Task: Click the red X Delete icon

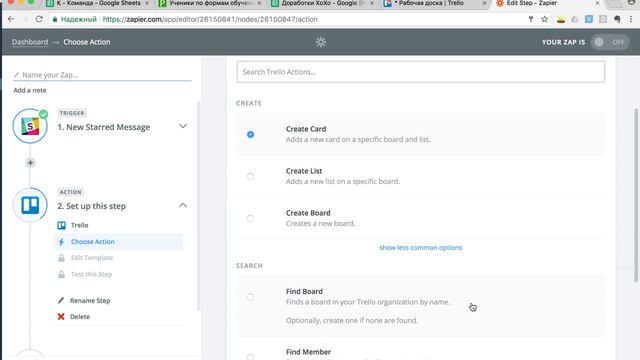Action: [61, 317]
